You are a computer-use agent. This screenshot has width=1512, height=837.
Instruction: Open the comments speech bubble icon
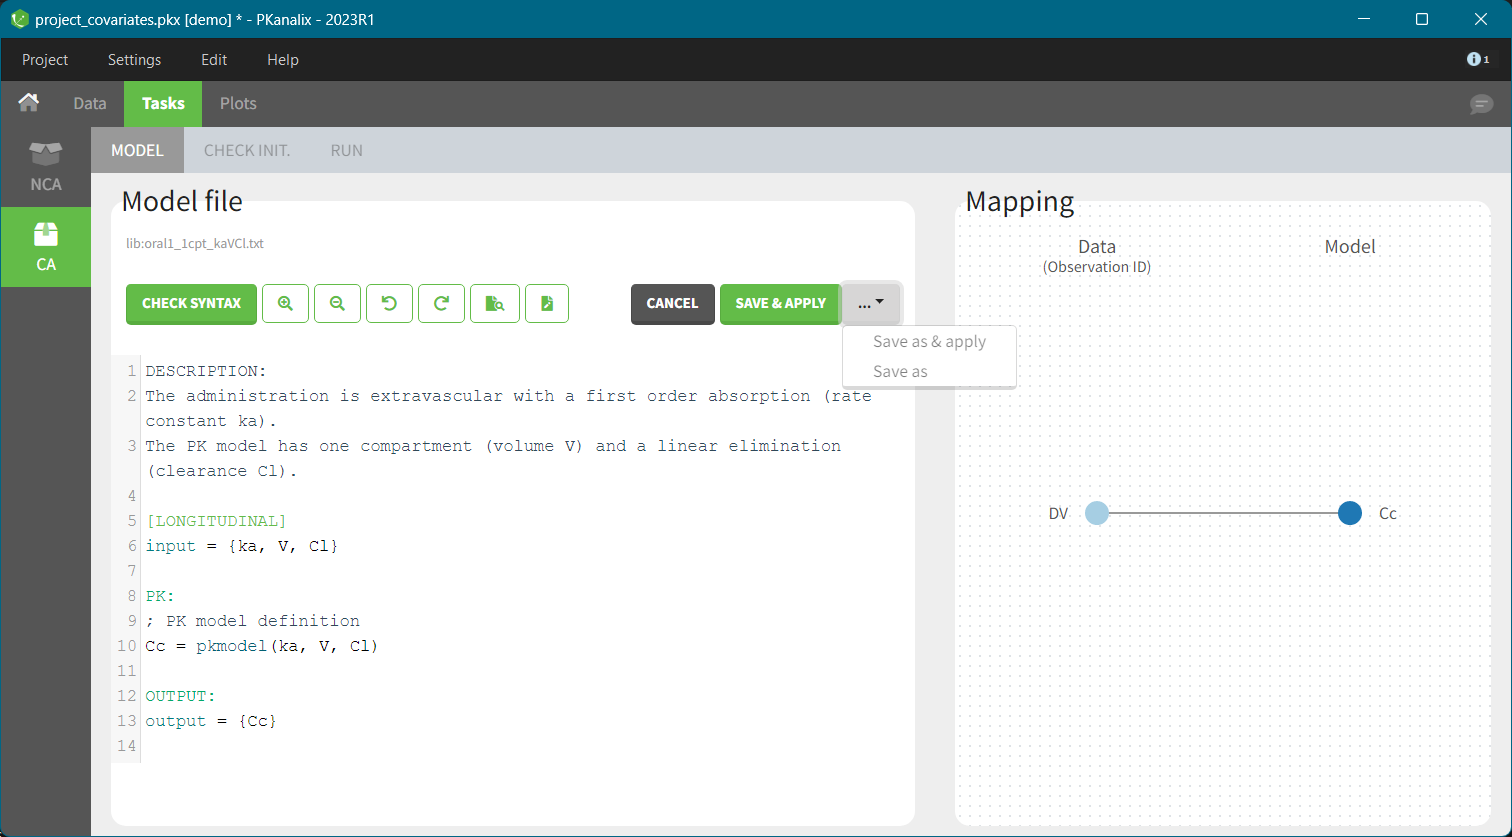(x=1481, y=104)
